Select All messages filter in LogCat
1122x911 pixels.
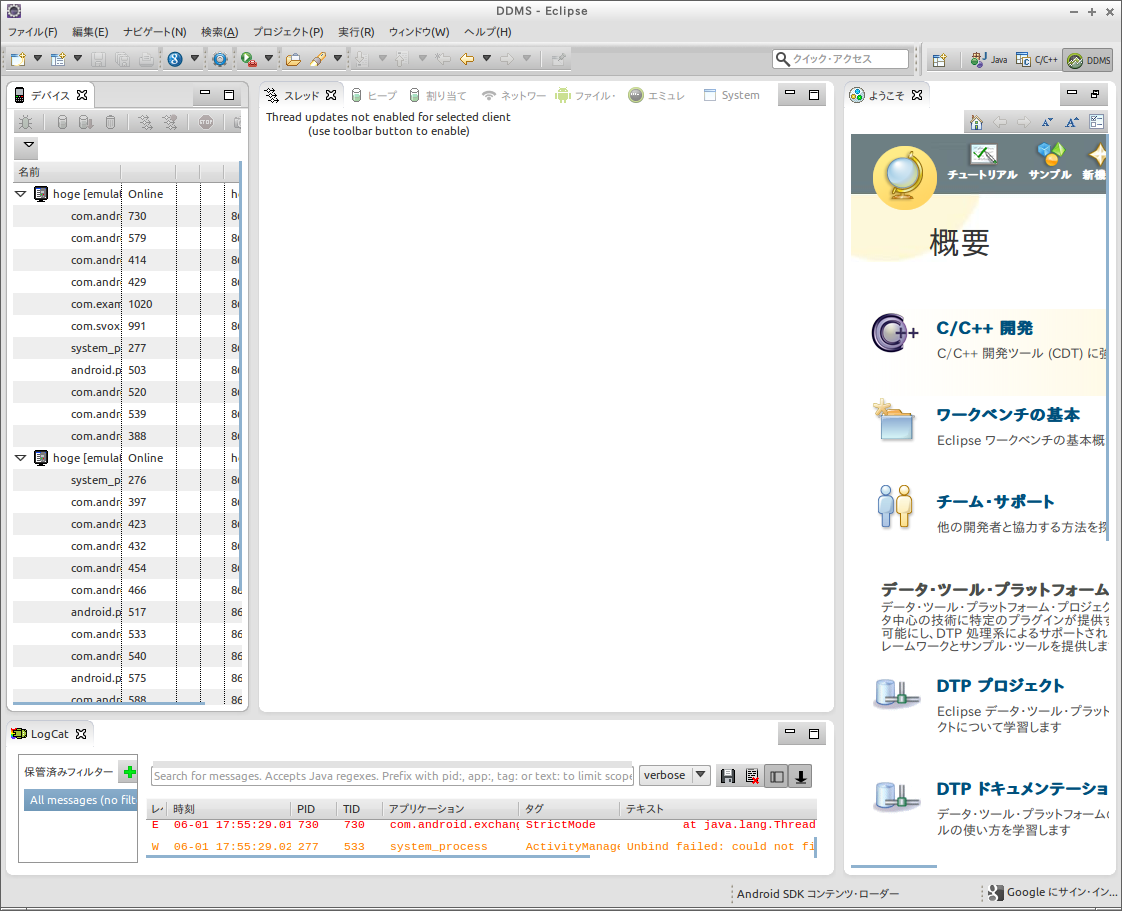[79, 800]
